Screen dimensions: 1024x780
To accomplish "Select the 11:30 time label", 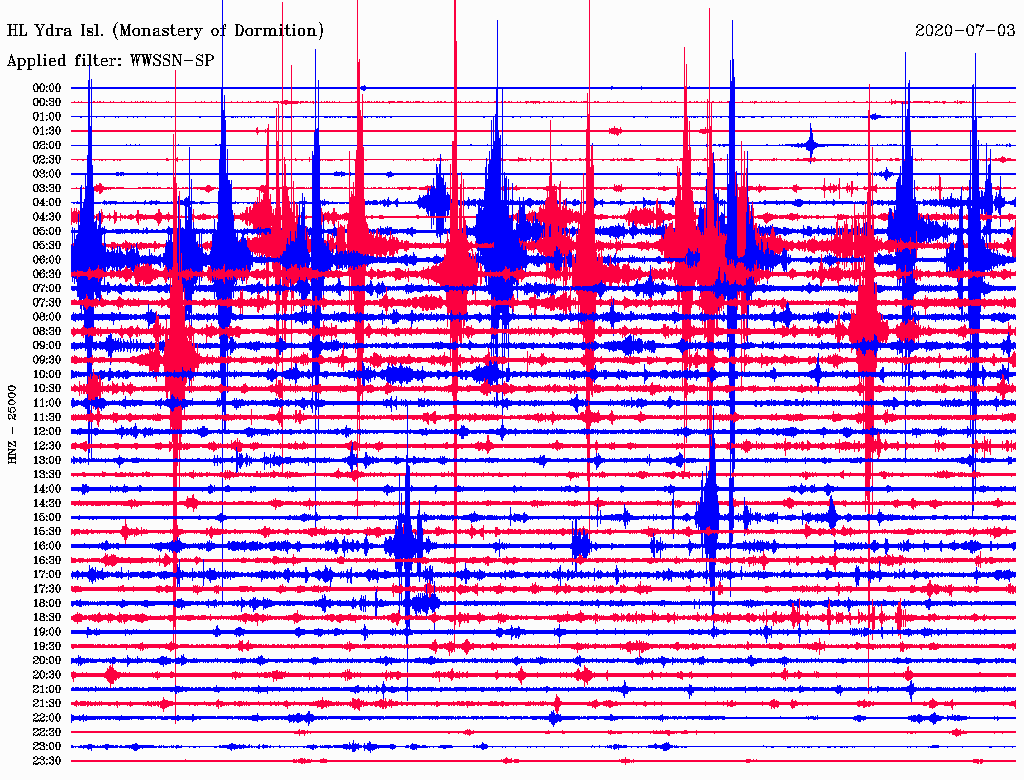I will pyautogui.click(x=47, y=417).
